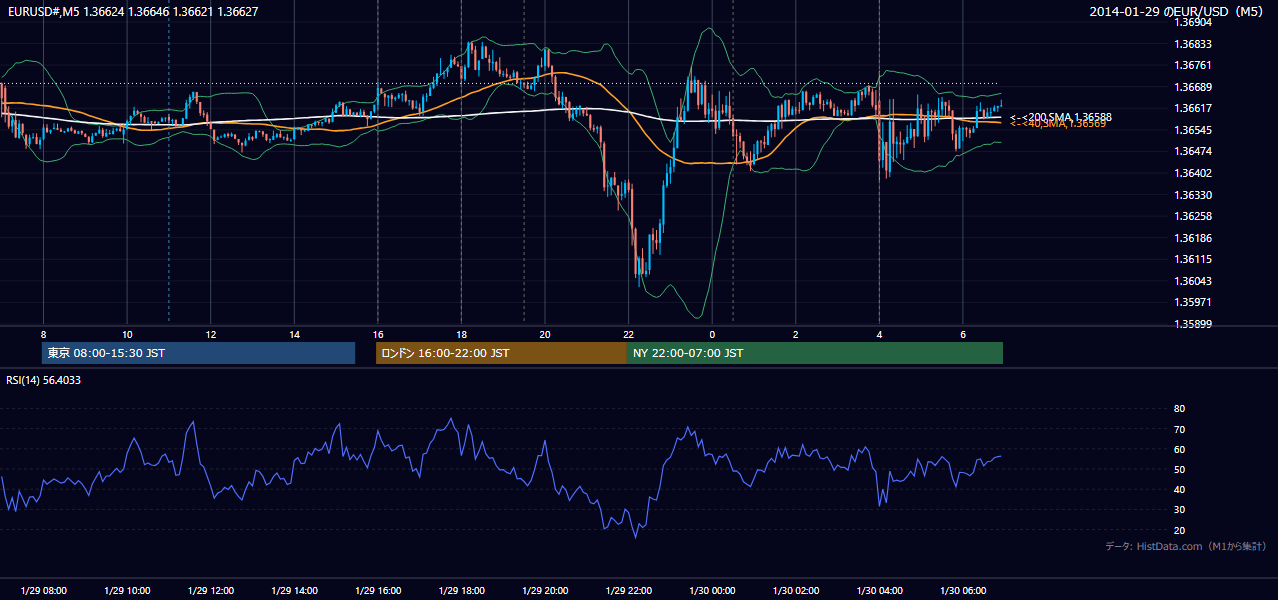Click price level 1.35971 on the axis
The image size is (1278, 600).
pyautogui.click(x=1192, y=302)
